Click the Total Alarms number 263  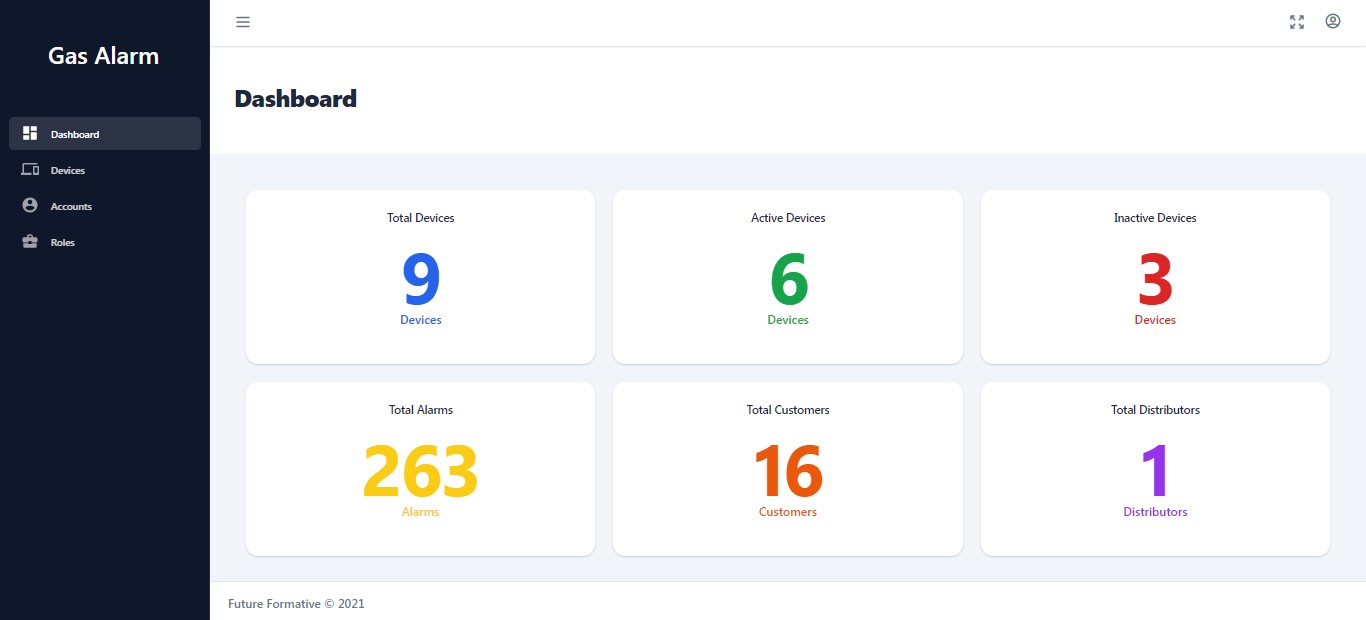tap(420, 471)
